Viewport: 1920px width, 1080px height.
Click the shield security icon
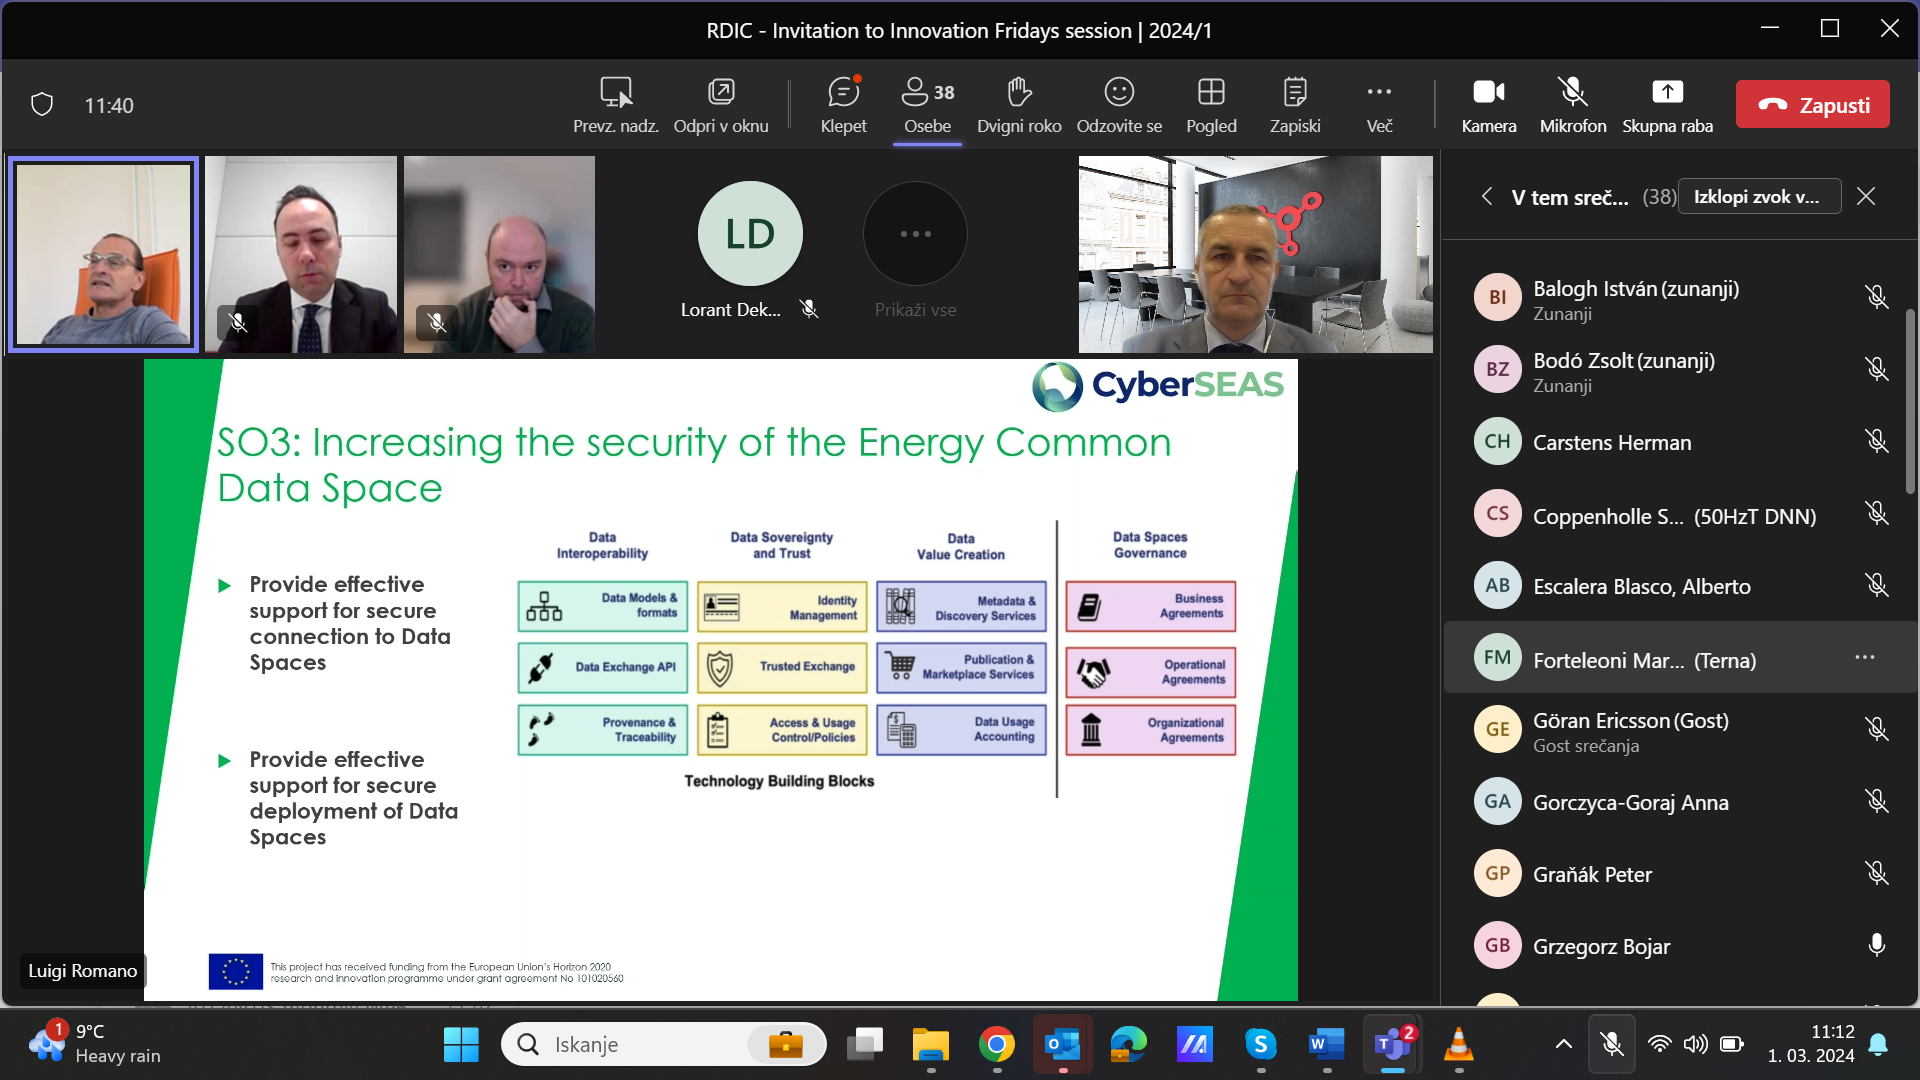(x=42, y=104)
